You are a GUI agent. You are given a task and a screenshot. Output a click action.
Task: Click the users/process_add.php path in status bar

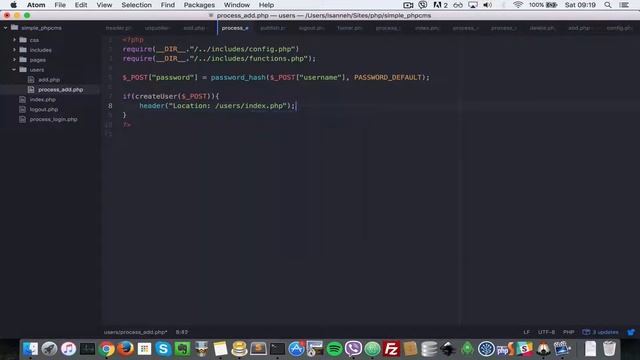[x=135, y=332]
